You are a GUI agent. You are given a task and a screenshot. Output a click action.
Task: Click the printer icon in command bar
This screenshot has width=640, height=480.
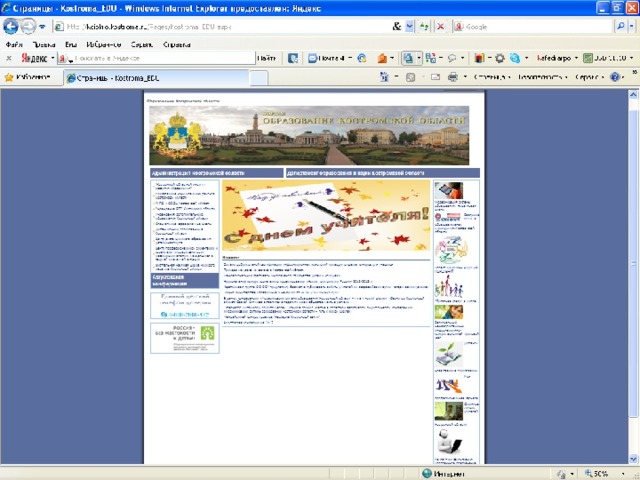(452, 77)
